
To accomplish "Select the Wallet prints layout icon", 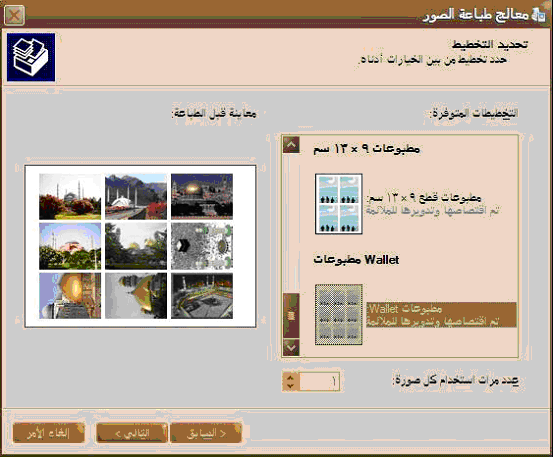I will [339, 315].
